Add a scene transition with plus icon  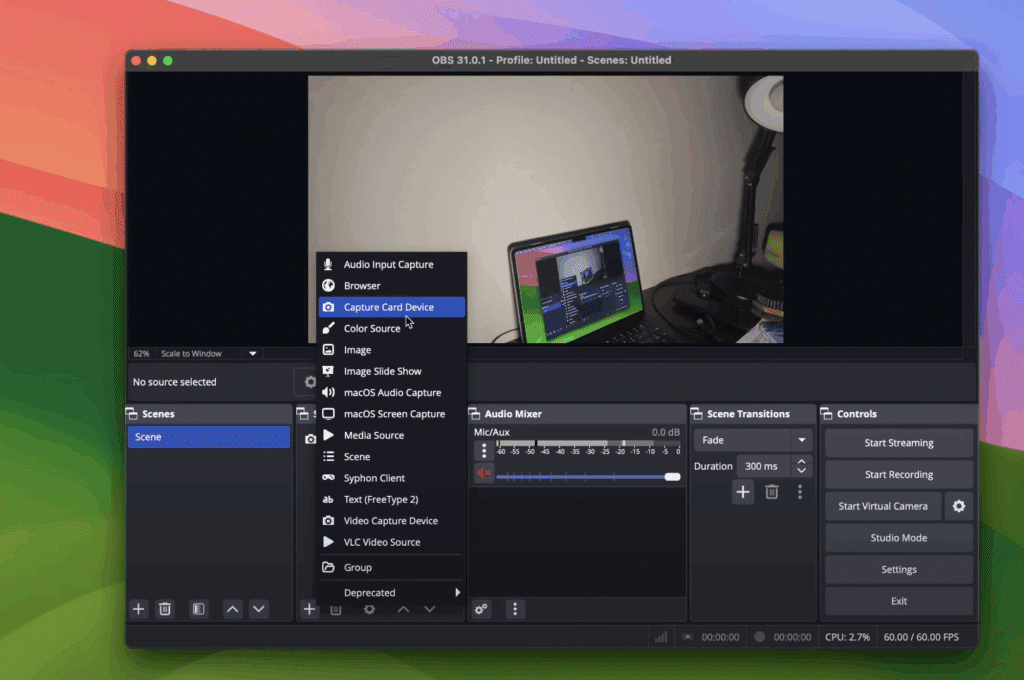point(742,491)
